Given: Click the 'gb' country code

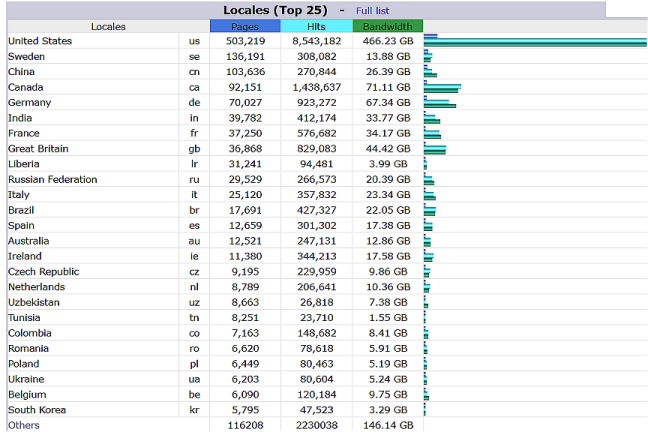Looking at the screenshot, I should click(x=194, y=149).
